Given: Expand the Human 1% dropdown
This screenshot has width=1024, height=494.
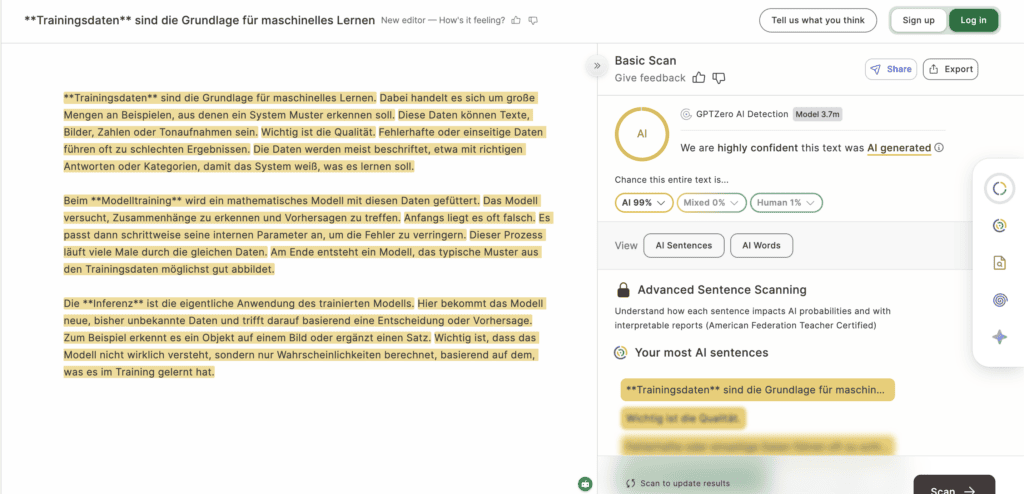Looking at the screenshot, I should pyautogui.click(x=786, y=203).
